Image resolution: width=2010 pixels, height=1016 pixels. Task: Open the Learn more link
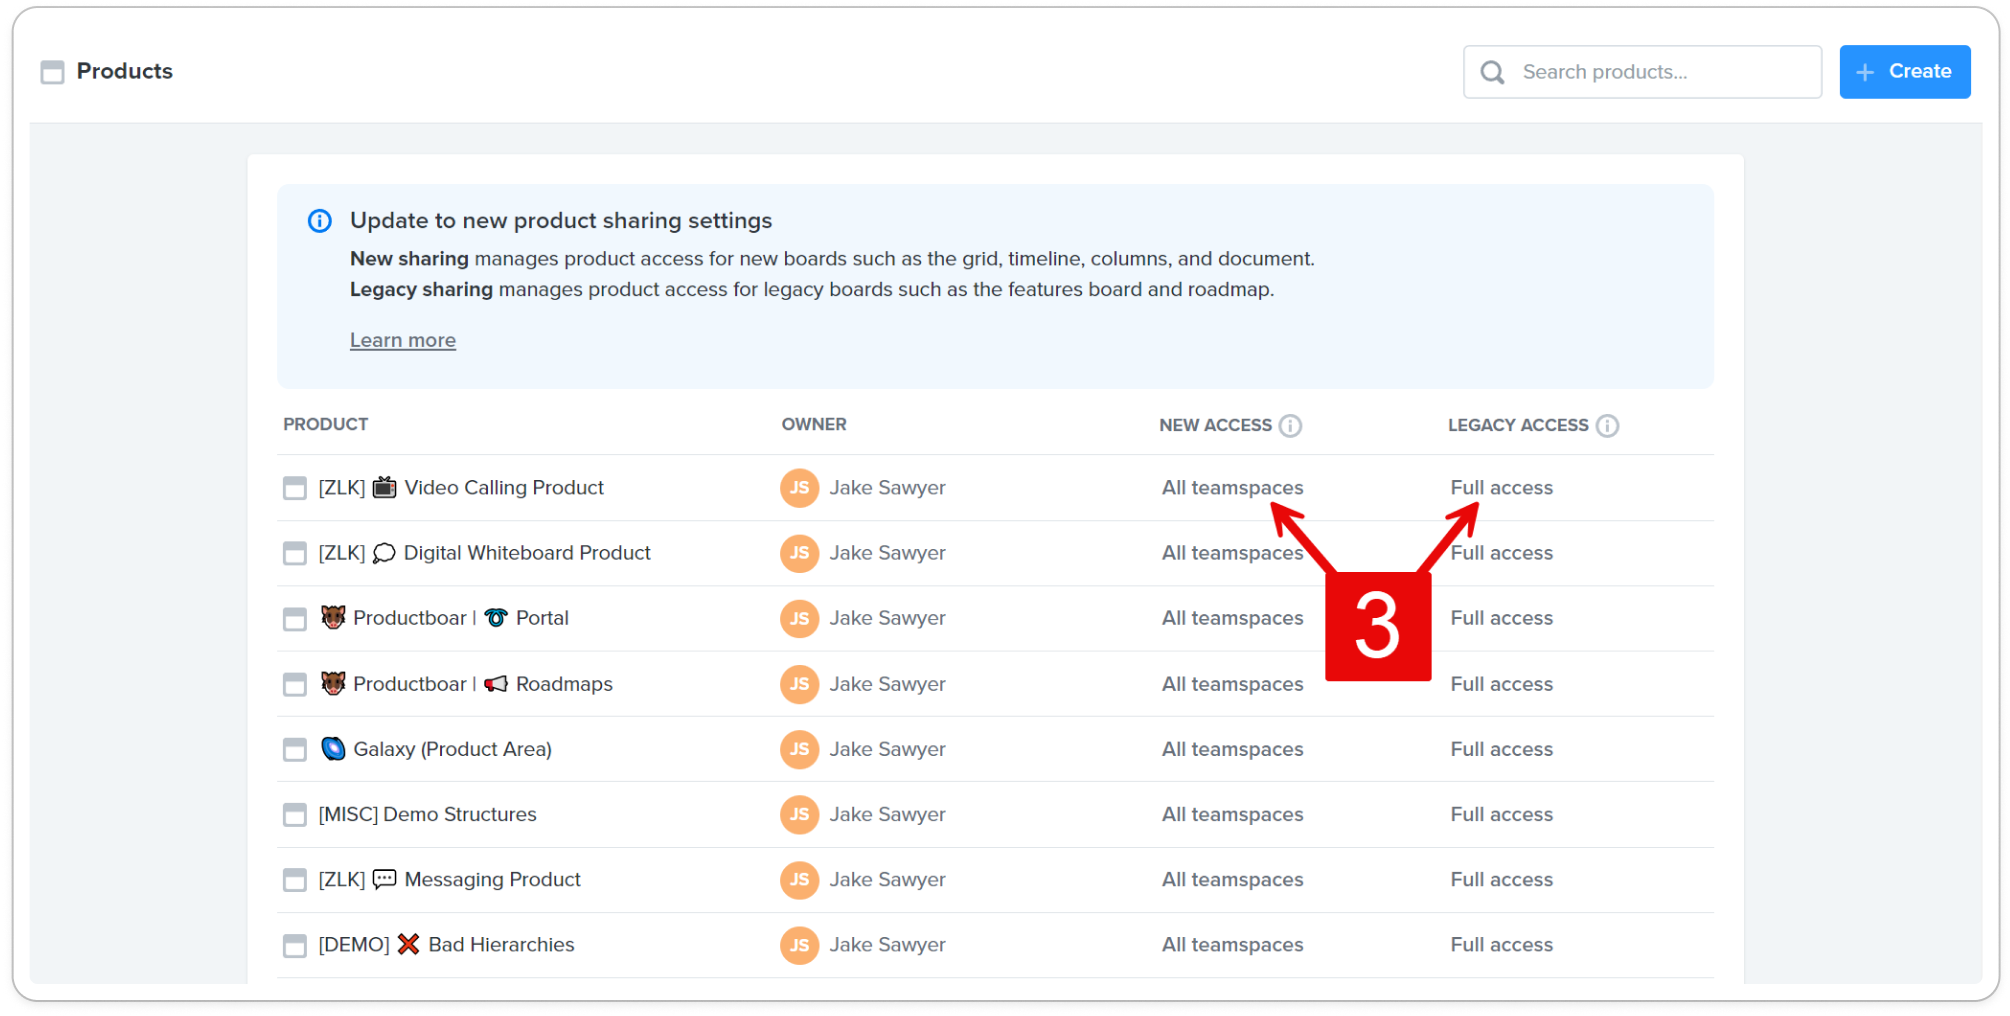click(x=402, y=340)
